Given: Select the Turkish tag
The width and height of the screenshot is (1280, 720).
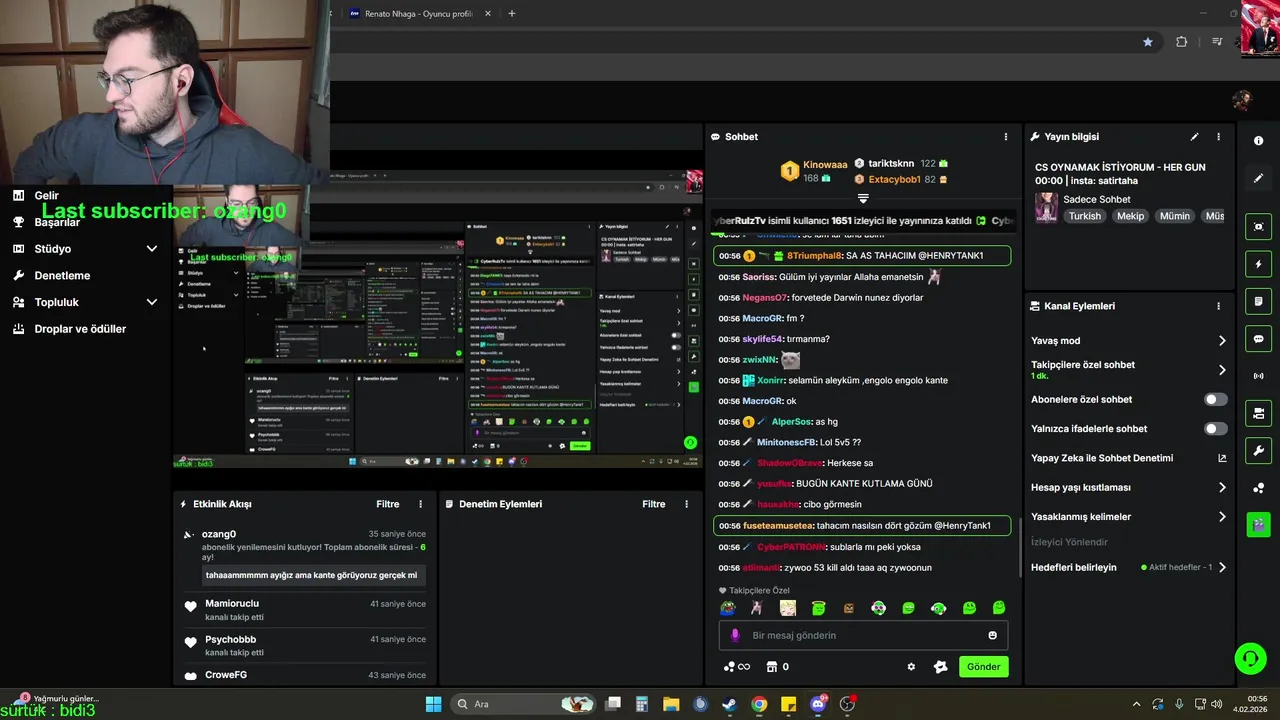Looking at the screenshot, I should tap(1084, 216).
